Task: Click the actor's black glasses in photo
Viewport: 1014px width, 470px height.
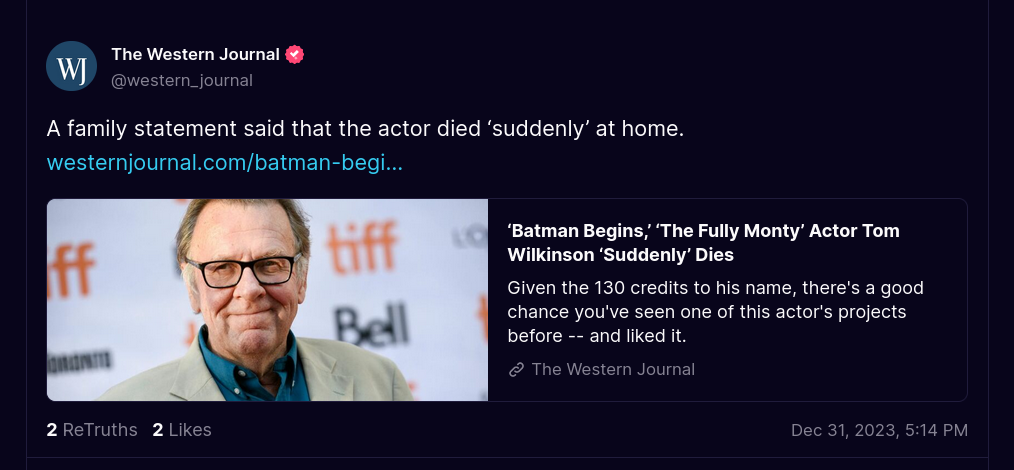Action: point(243,271)
